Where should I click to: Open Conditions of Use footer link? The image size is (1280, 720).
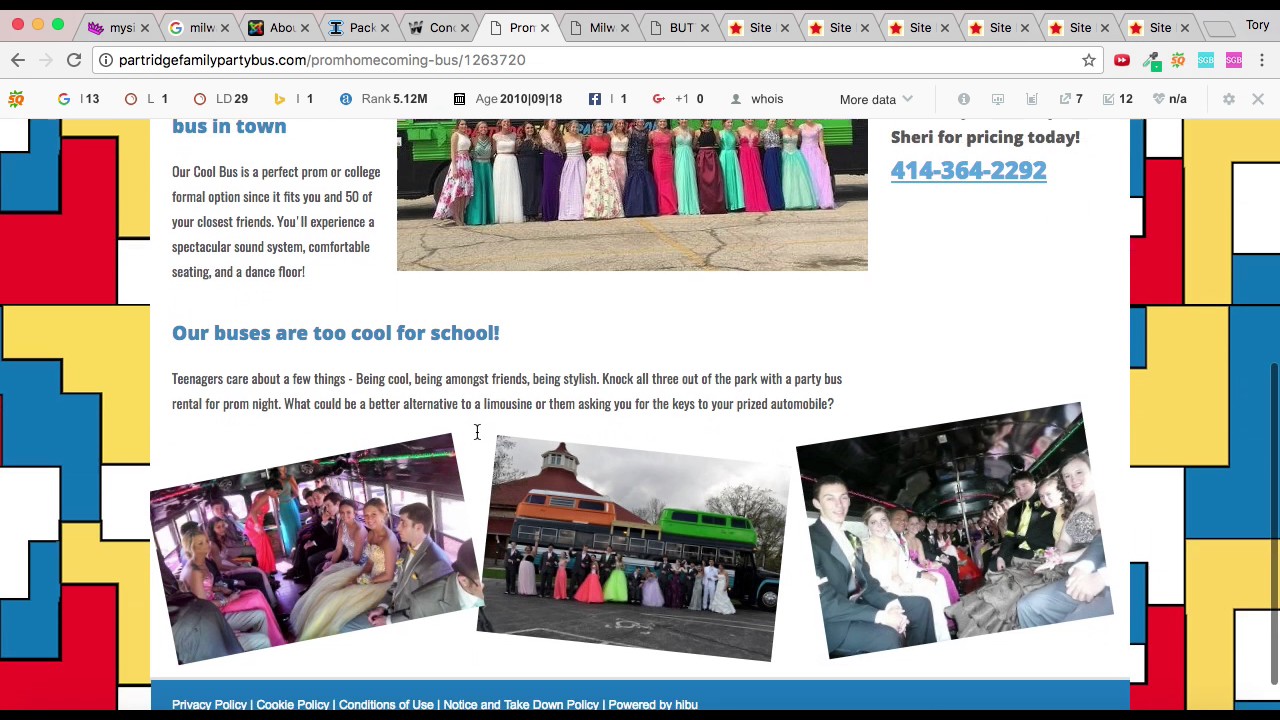[x=386, y=705]
